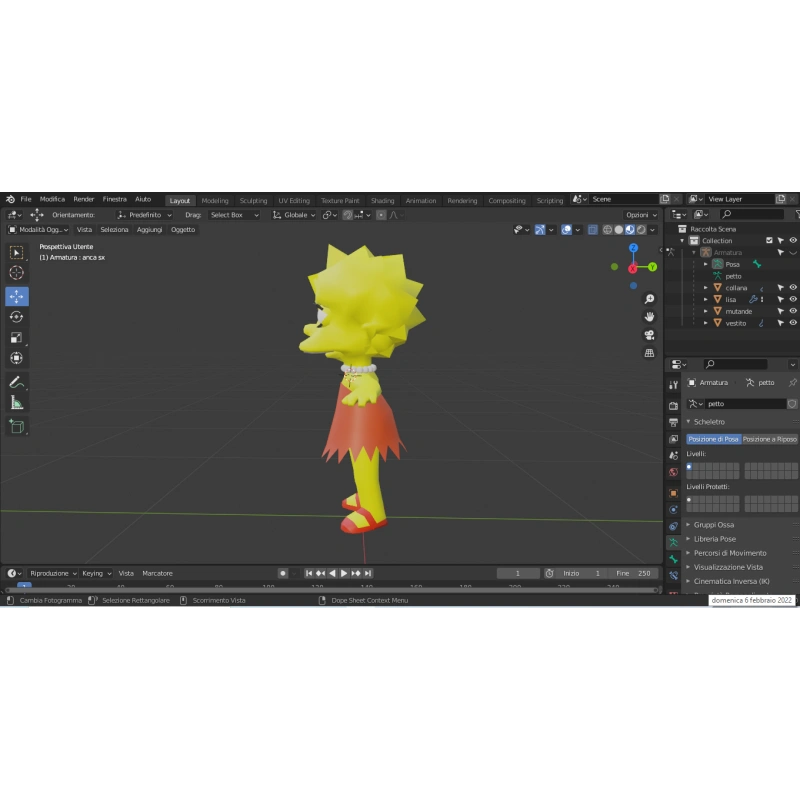800x800 pixels.
Task: Toggle Collection exclude checkbox in outliner
Action: coord(769,240)
